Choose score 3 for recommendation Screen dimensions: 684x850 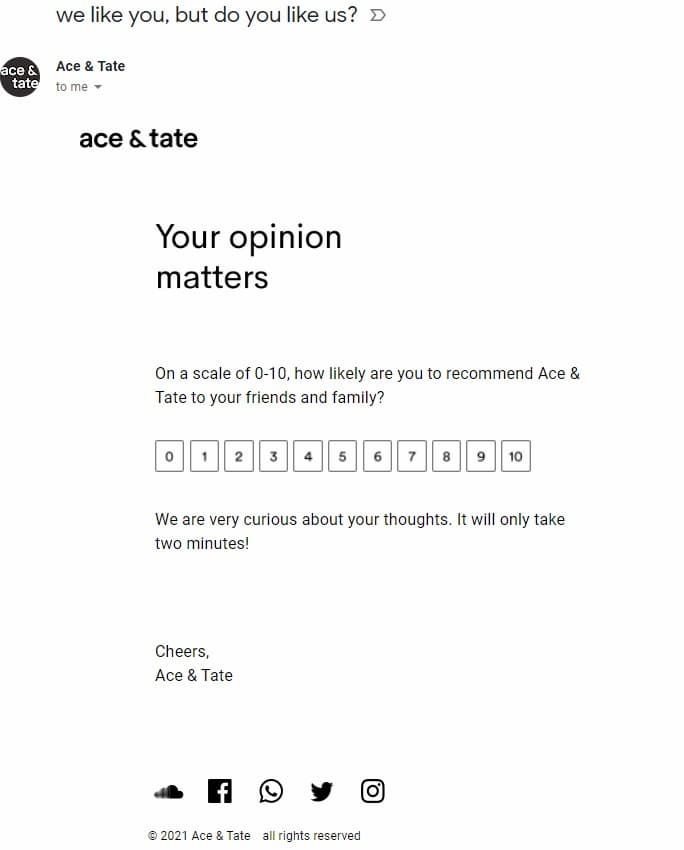pos(273,456)
